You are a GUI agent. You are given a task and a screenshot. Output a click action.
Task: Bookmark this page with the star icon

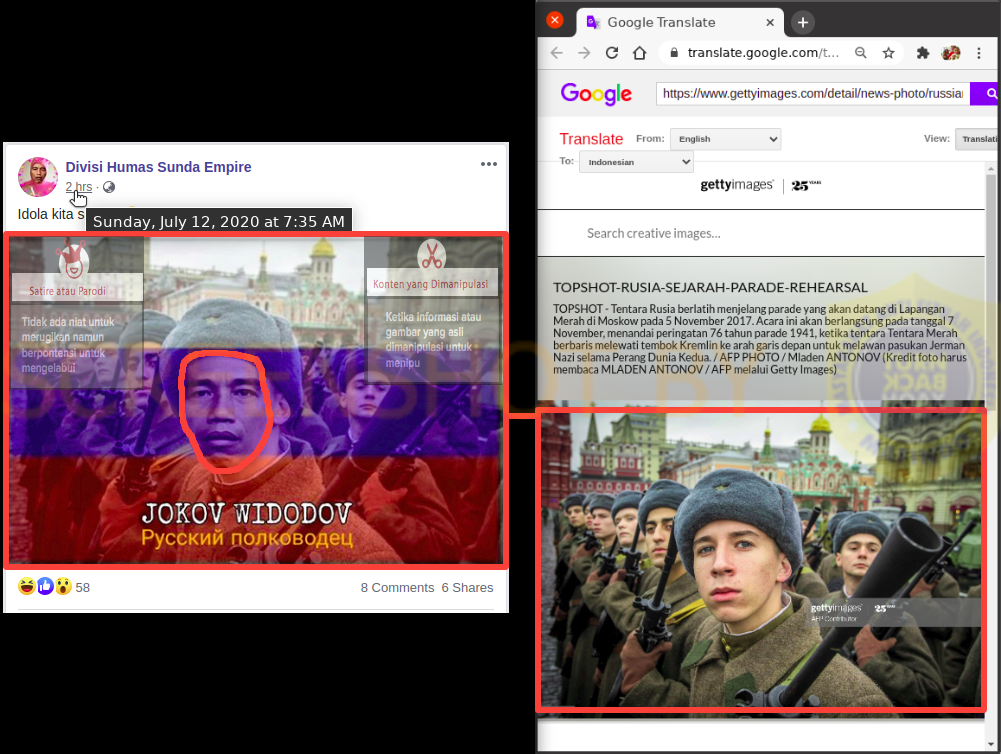coord(888,53)
